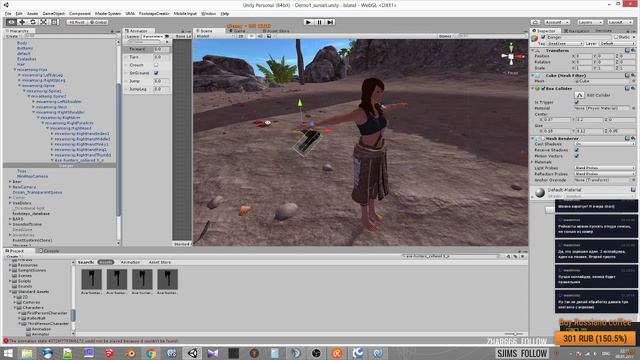Open Google Chrome from taskbar
640x360 pixels.
[x=151, y=353]
